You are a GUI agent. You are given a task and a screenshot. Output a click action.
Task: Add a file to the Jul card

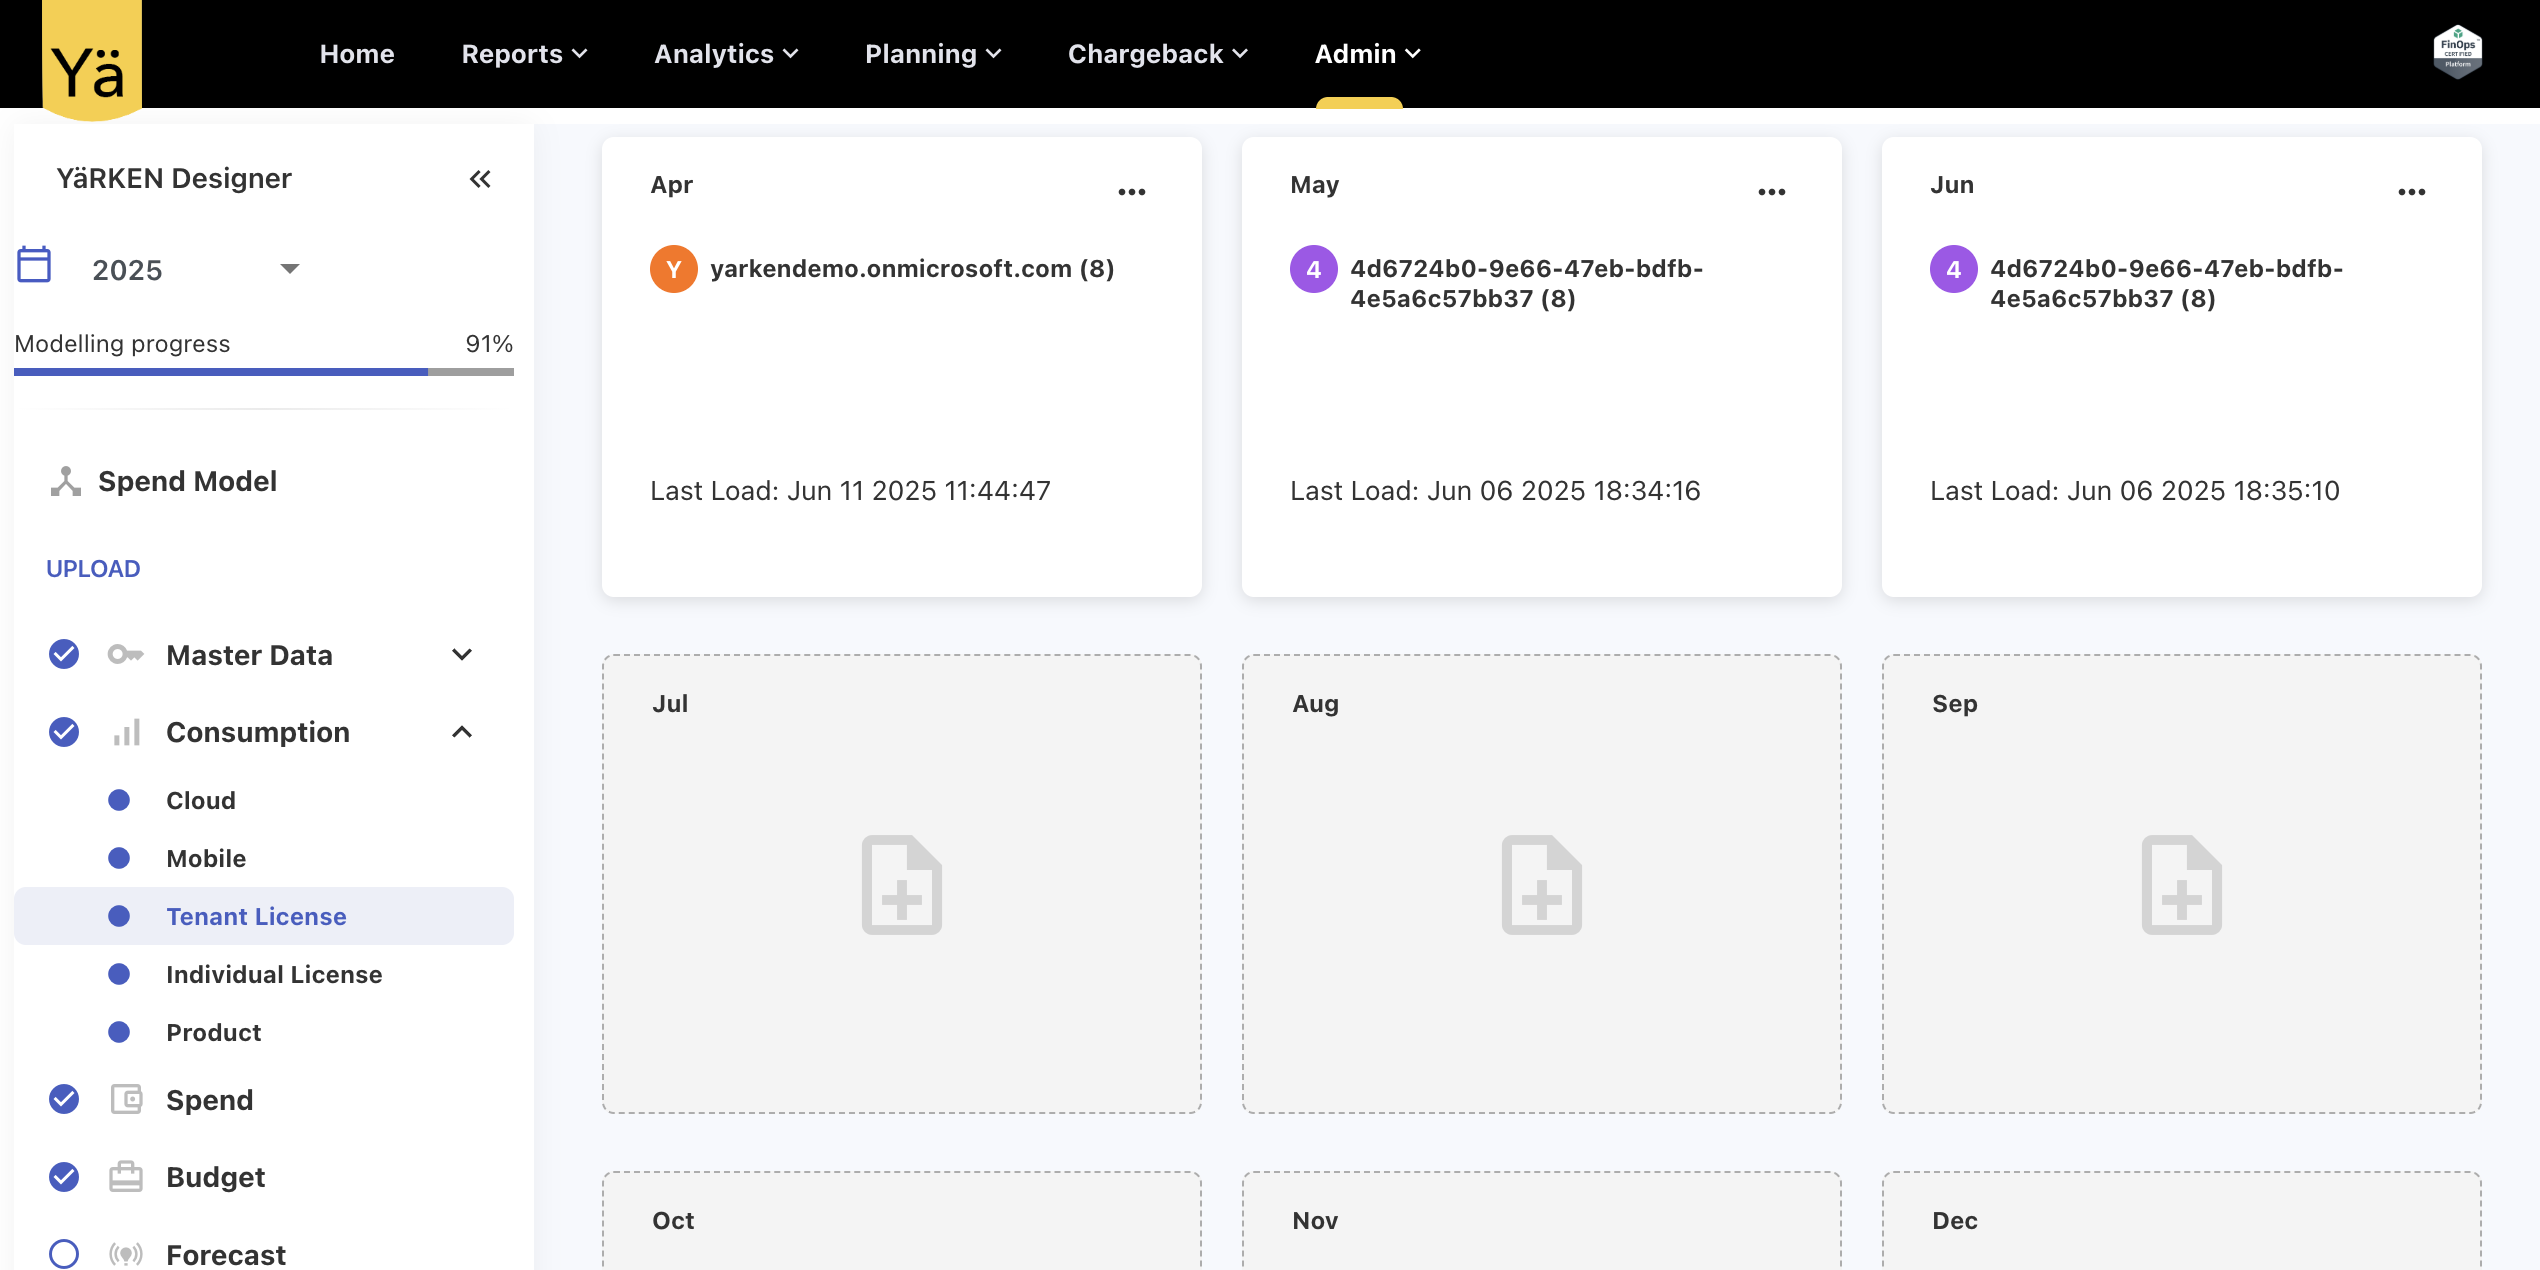pos(901,885)
